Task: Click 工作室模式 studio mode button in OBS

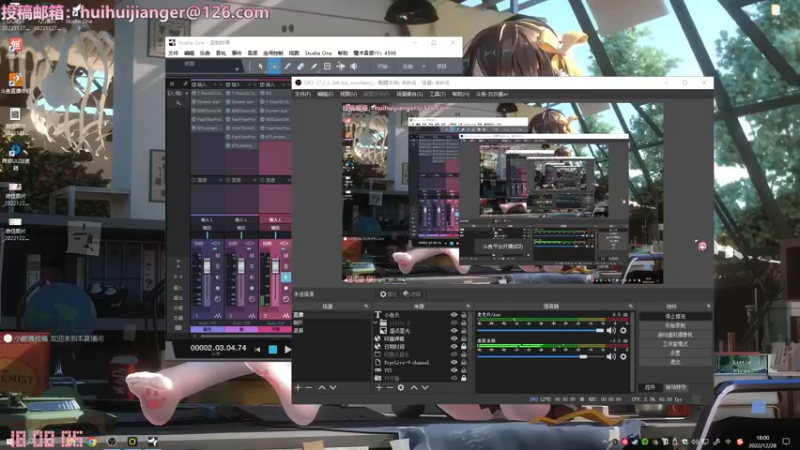Action: click(x=676, y=344)
